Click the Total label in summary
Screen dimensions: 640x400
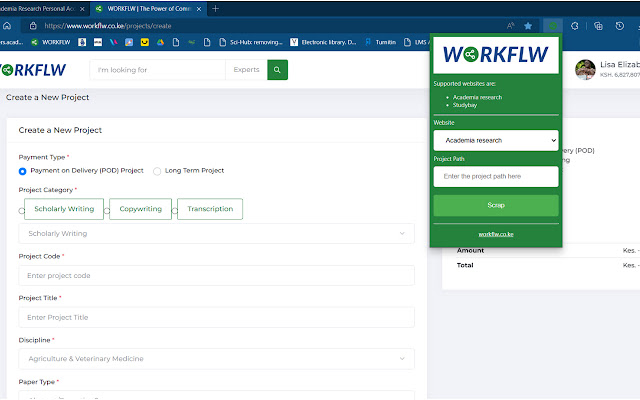pos(465,265)
